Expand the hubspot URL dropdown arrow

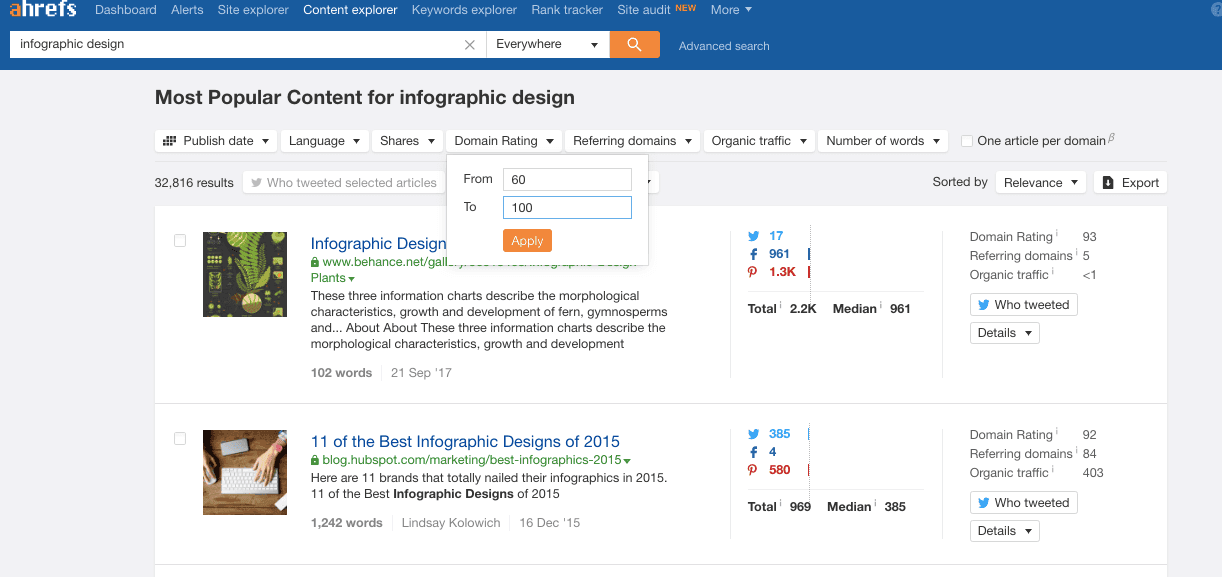click(627, 461)
